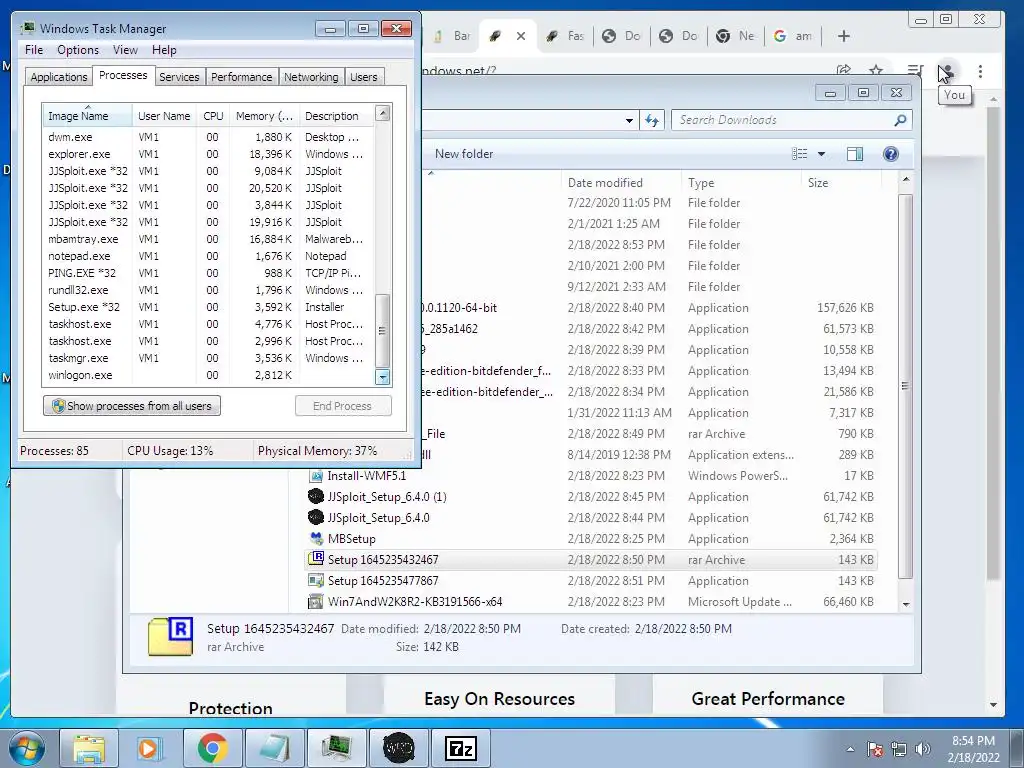Open Chrome three-dot menu
This screenshot has width=1024, height=768.
click(x=980, y=71)
